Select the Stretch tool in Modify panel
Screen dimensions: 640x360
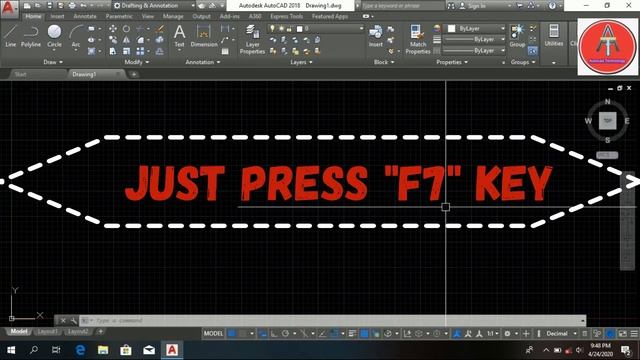[x=113, y=51]
